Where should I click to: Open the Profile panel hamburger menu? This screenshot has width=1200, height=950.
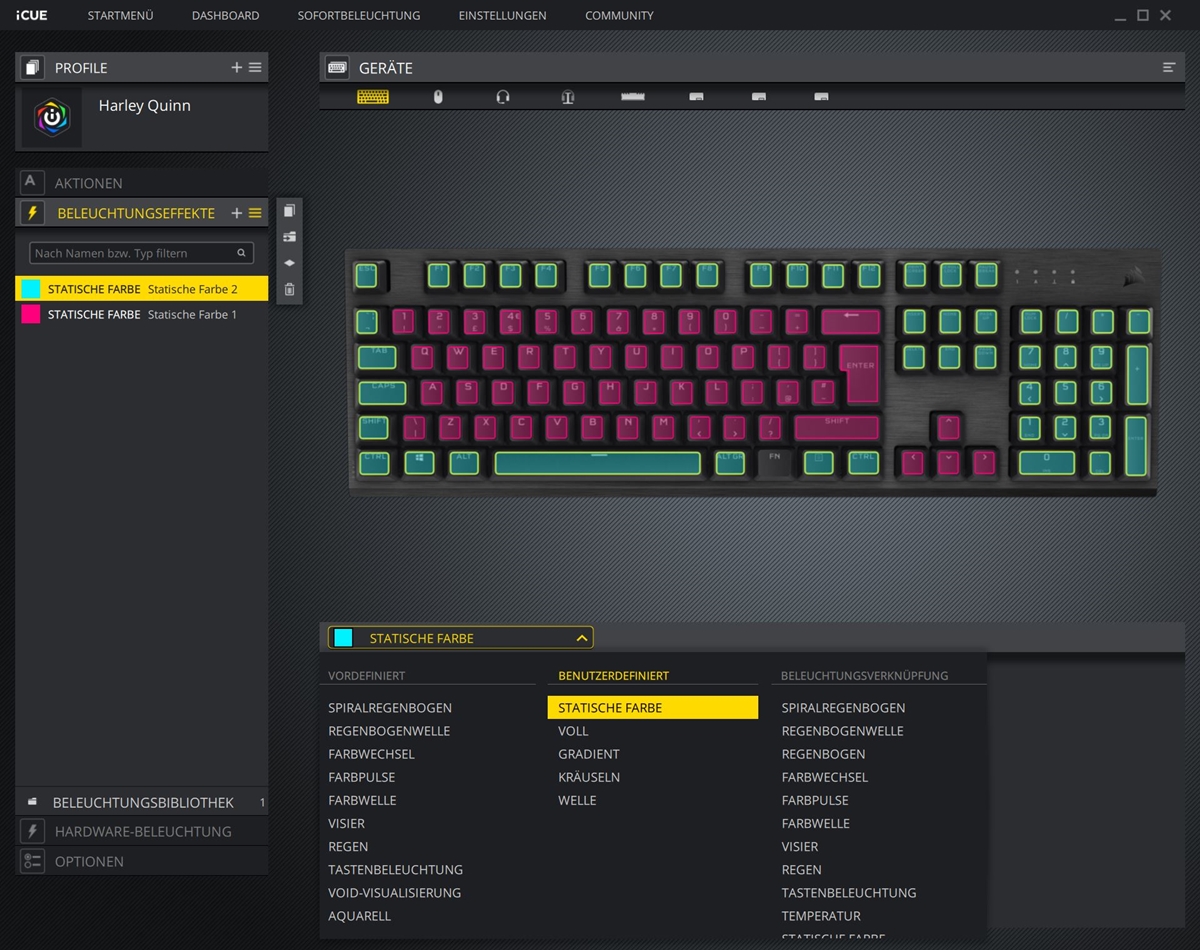coord(255,67)
